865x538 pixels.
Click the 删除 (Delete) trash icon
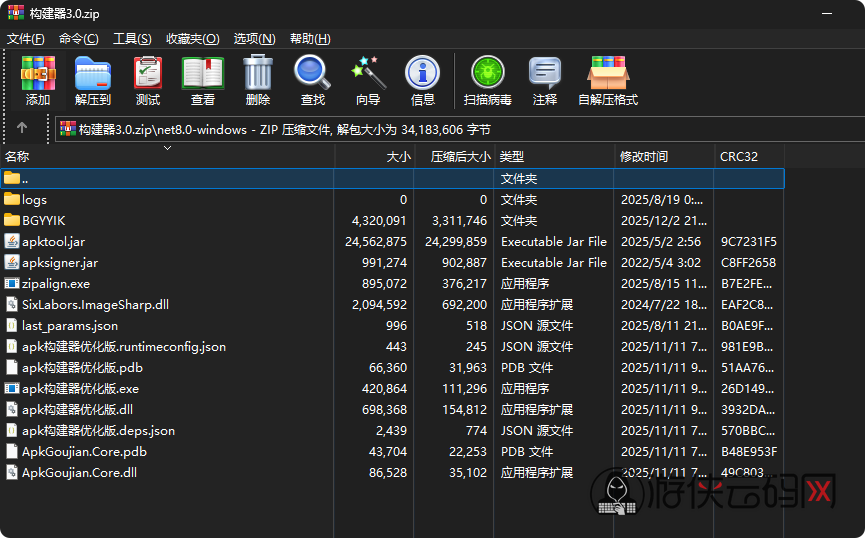point(258,80)
